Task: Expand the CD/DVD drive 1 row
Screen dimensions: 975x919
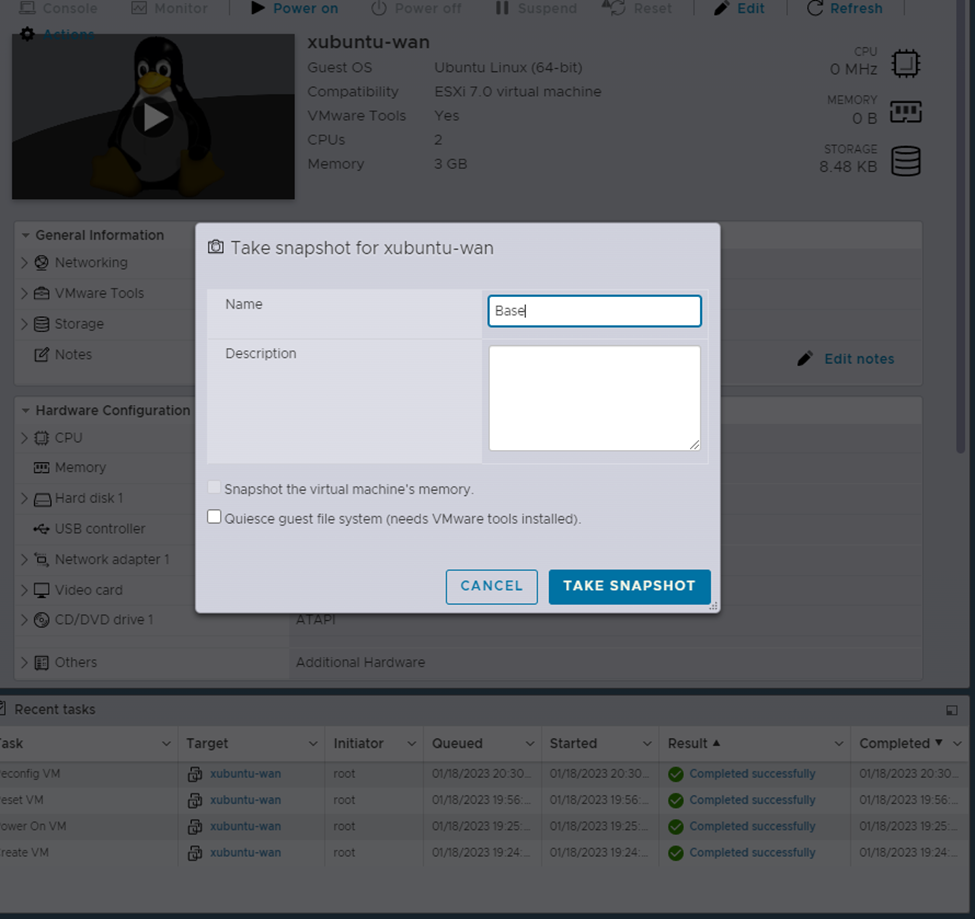Action: click(x=24, y=619)
